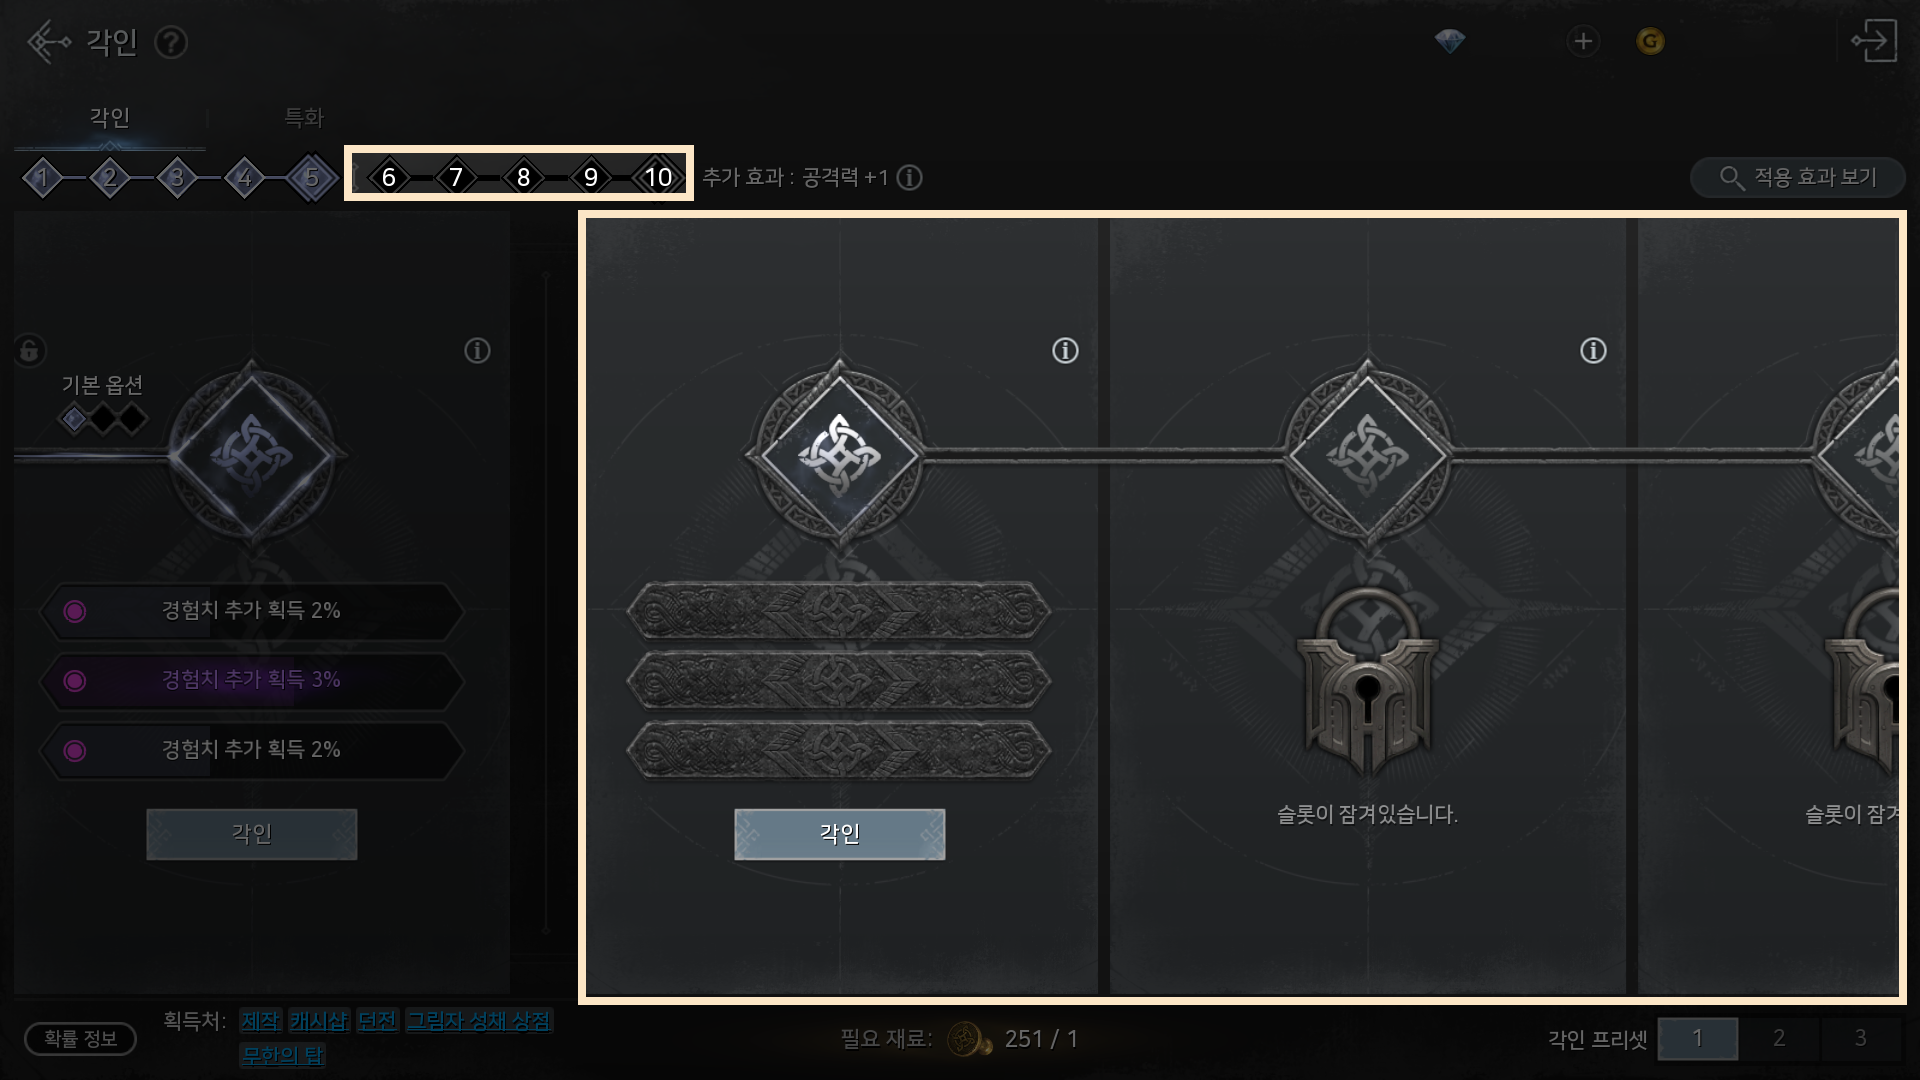Select the last 경험치 추가 획득 2% option

pyautogui.click(x=251, y=750)
